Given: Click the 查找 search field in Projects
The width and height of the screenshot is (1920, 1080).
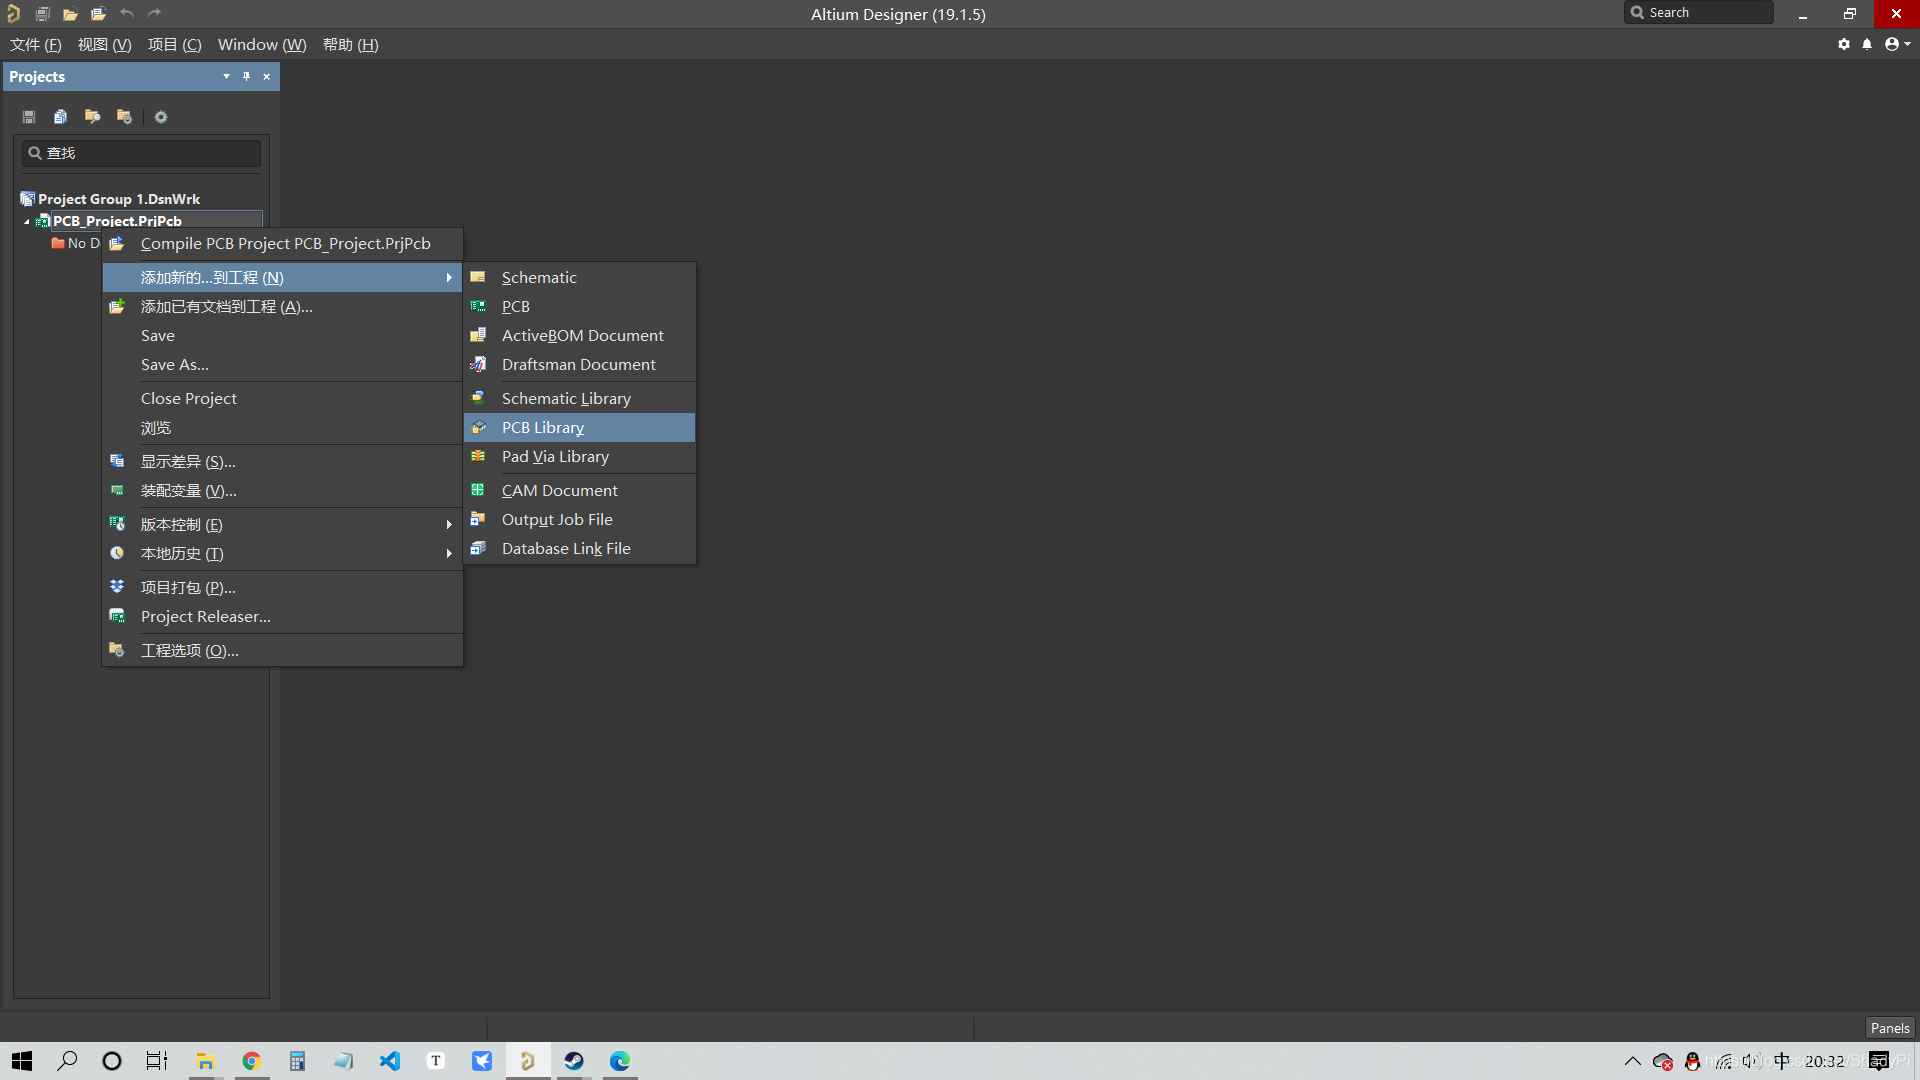Looking at the screenshot, I should pyautogui.click(x=142, y=153).
